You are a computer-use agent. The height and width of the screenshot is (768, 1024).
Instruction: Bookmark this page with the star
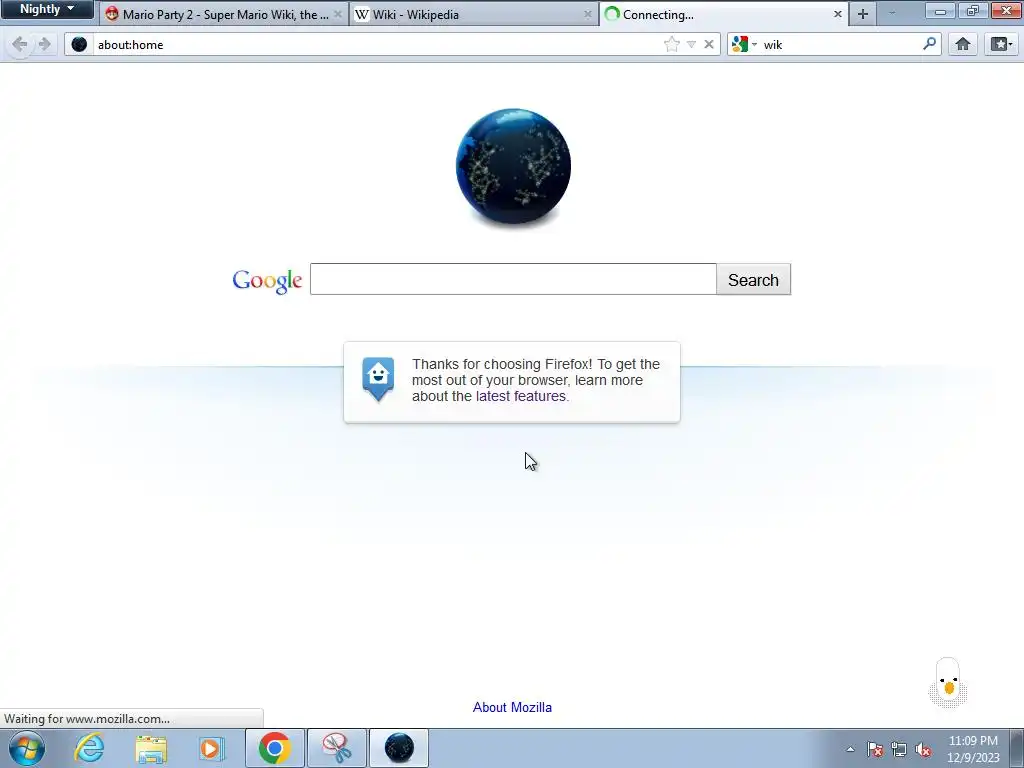click(671, 44)
